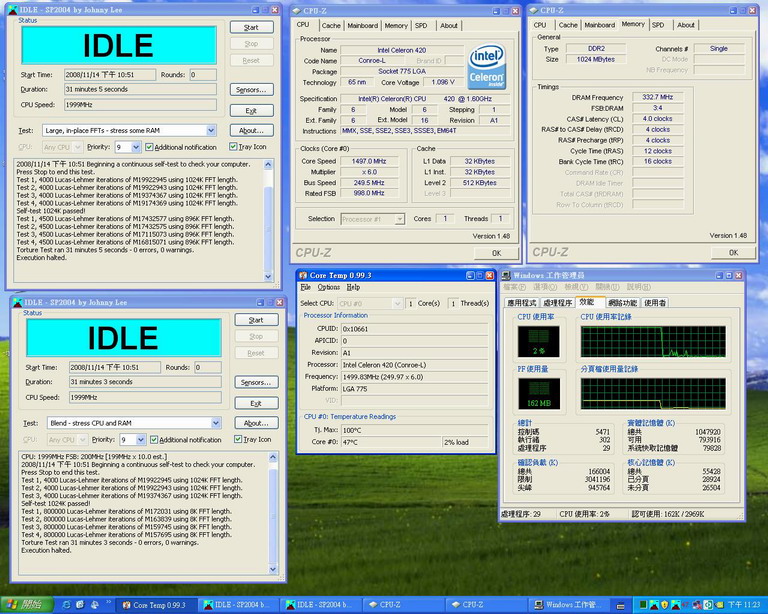Click the Task Manager title bar icon
Viewport: 768px width, 614px height.
(x=506, y=275)
